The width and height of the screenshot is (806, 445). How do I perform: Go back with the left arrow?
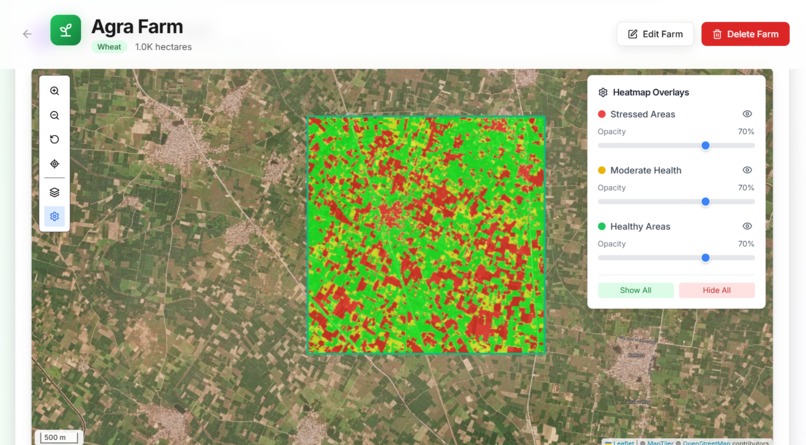pos(27,34)
